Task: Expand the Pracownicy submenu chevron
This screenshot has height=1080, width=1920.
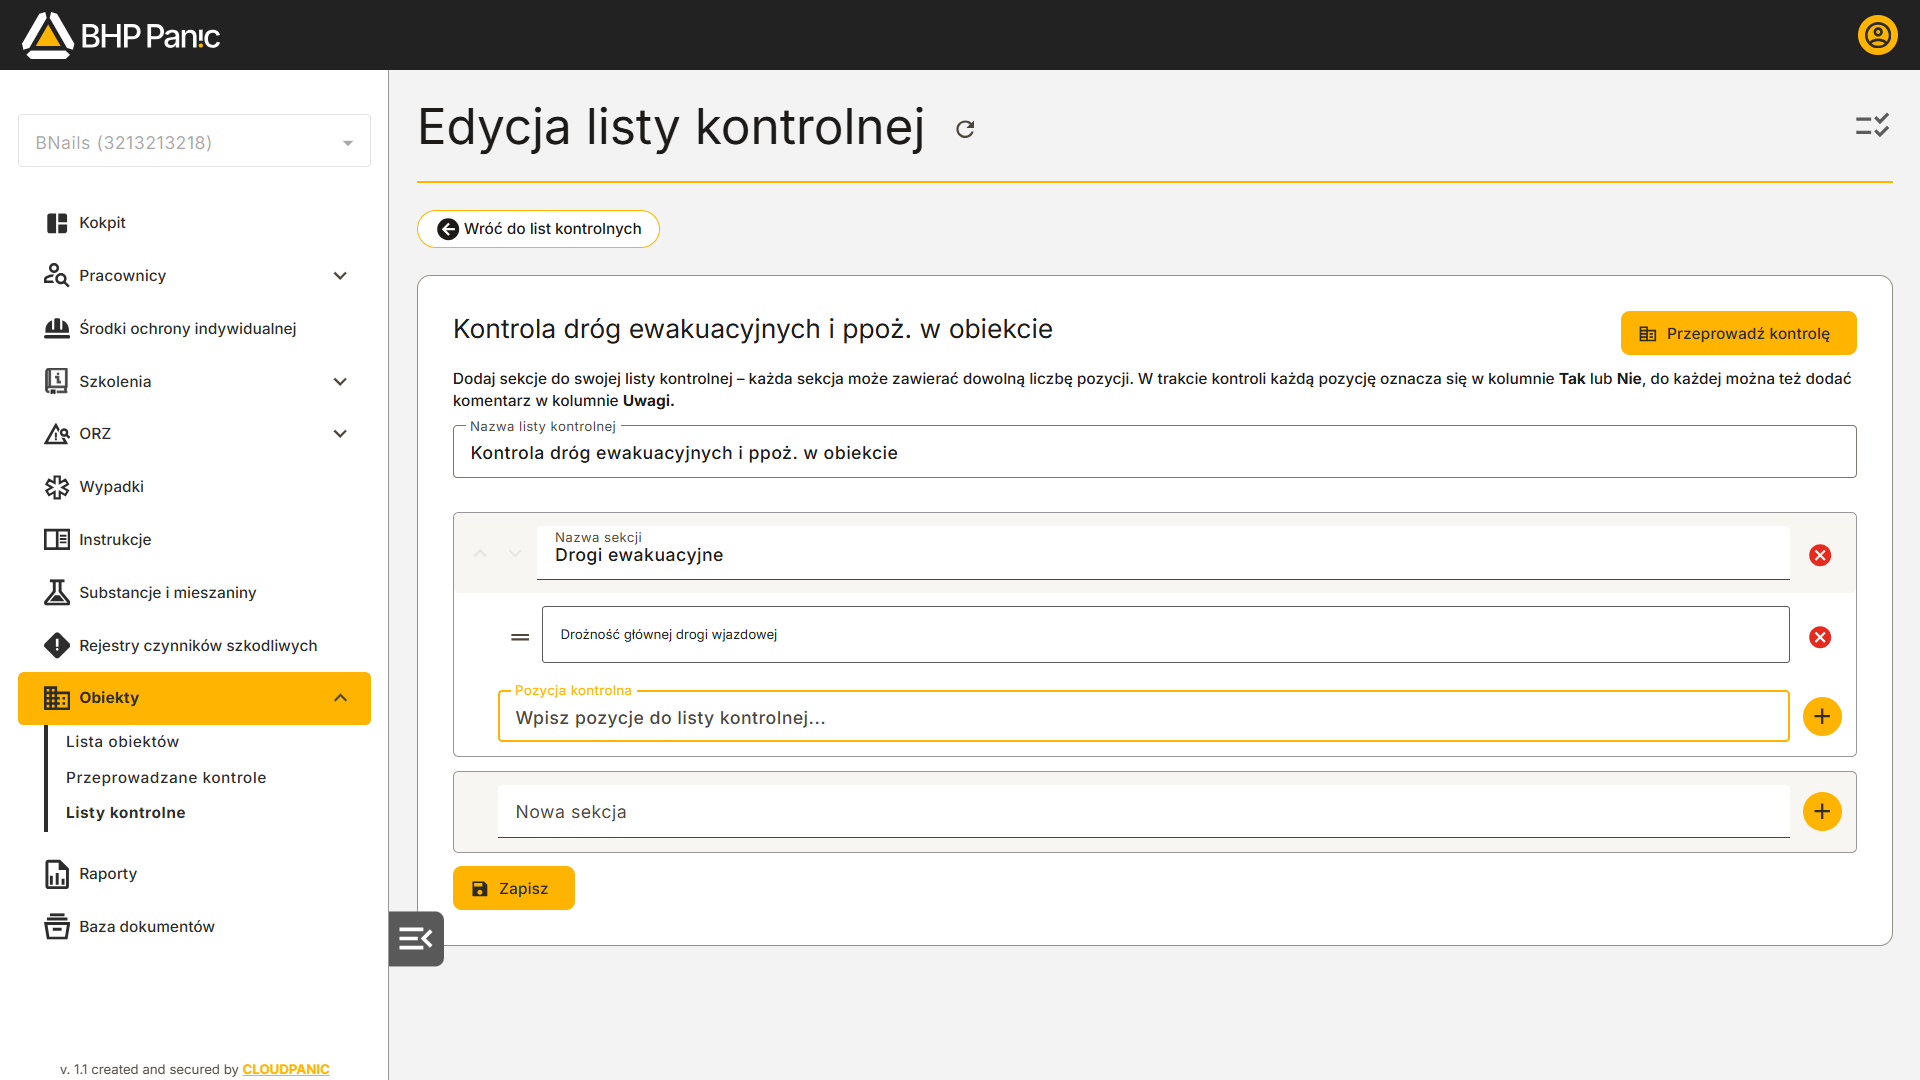Action: coord(340,276)
